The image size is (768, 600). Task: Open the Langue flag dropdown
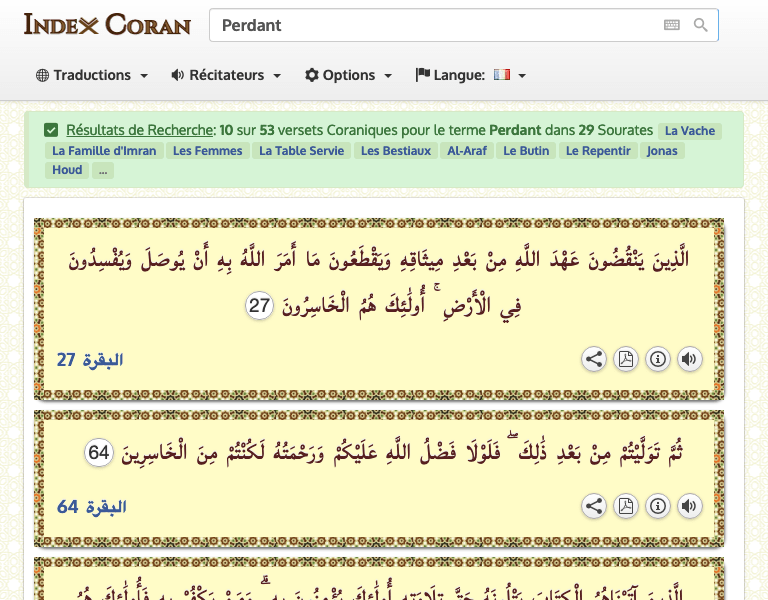tap(471, 75)
